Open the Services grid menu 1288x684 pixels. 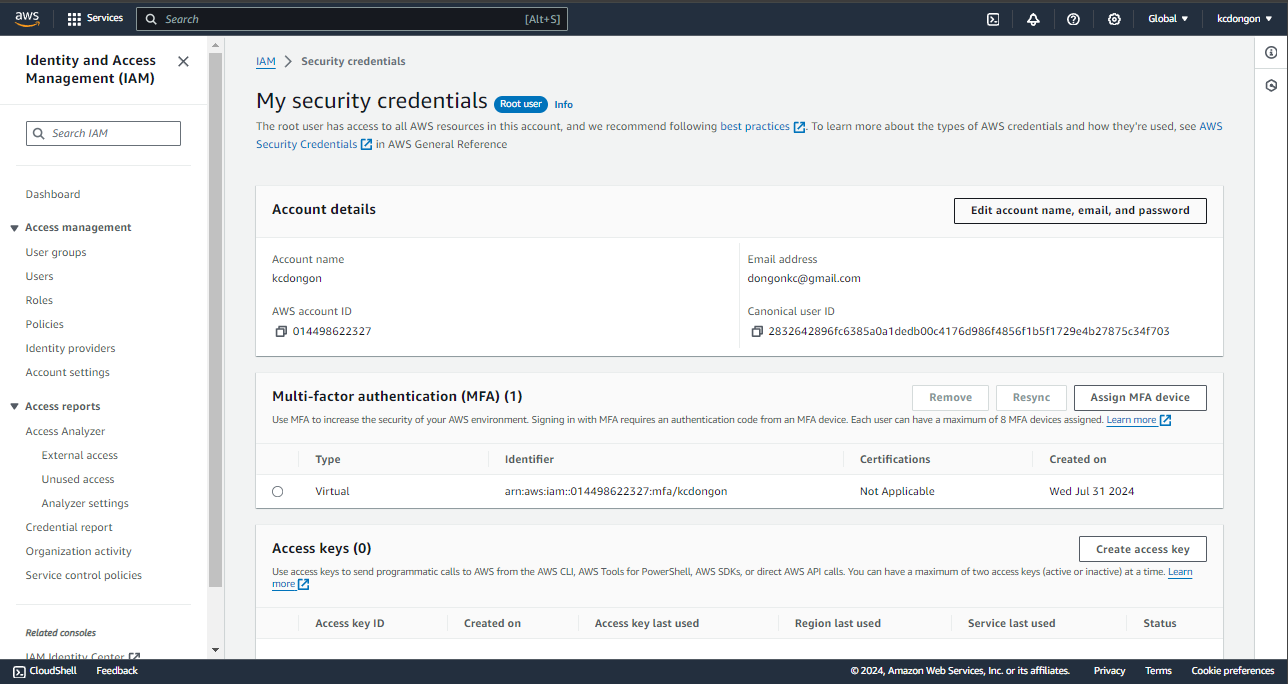tap(95, 18)
